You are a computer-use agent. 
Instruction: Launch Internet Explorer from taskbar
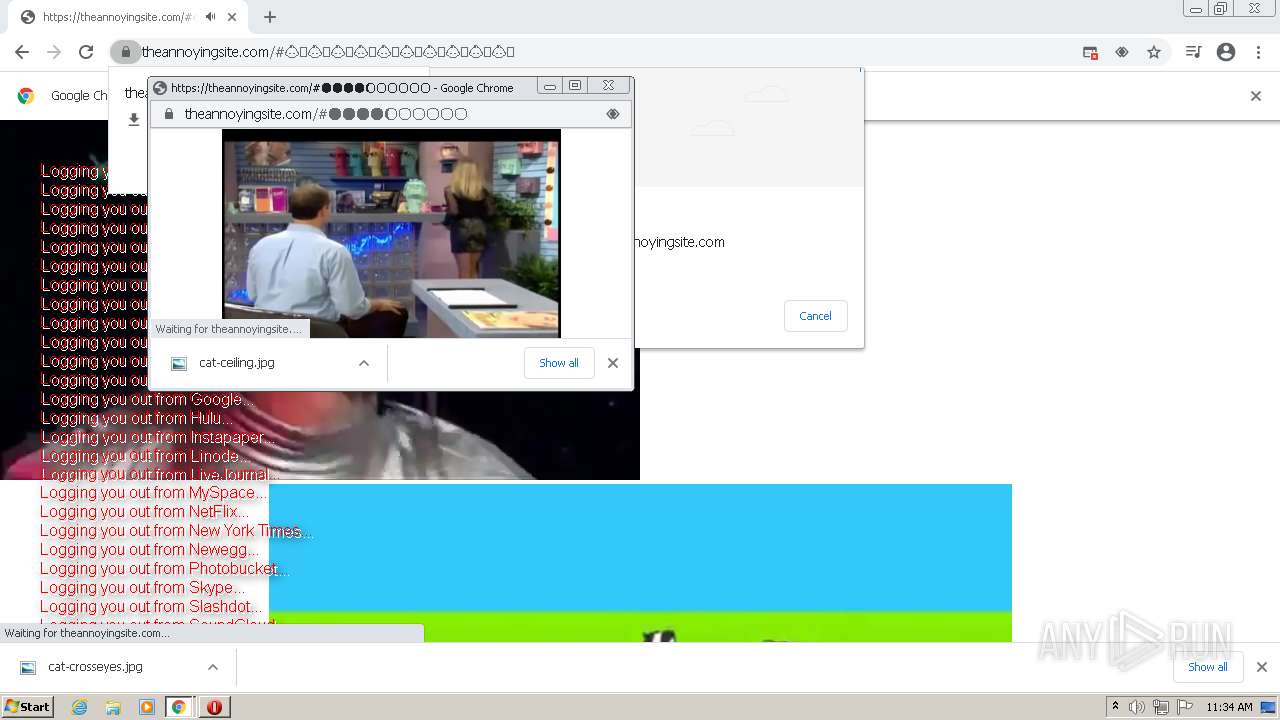click(80, 707)
